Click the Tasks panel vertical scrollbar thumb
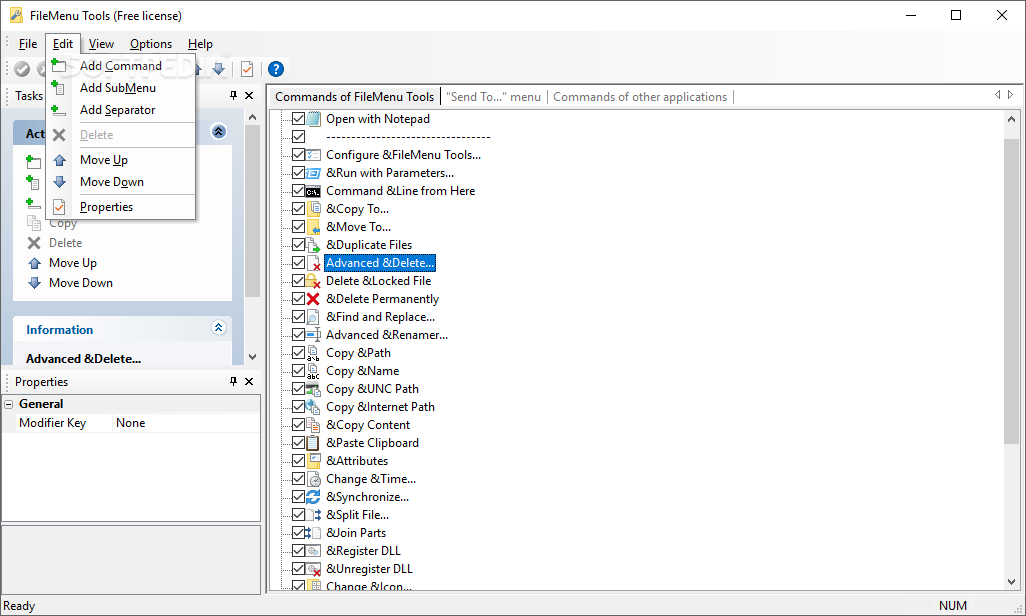1026x616 pixels. click(253, 211)
